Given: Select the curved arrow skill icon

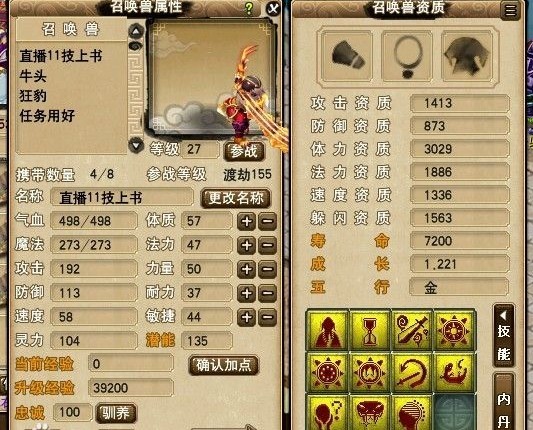Looking at the screenshot, I should point(412,373).
